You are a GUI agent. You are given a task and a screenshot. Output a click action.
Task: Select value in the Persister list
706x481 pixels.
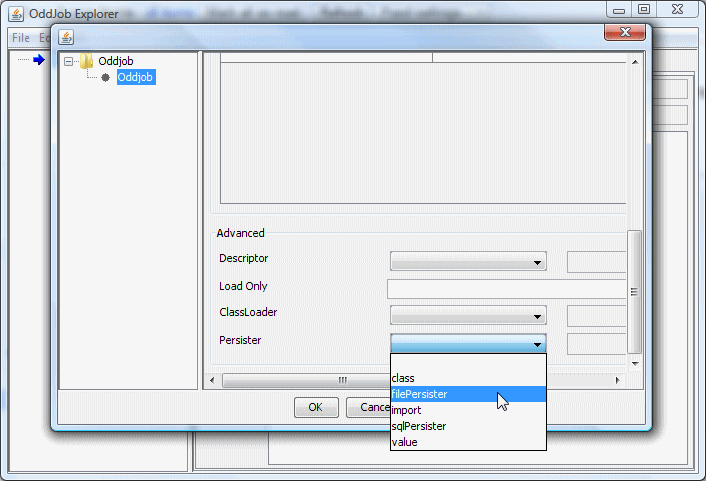click(x=405, y=442)
